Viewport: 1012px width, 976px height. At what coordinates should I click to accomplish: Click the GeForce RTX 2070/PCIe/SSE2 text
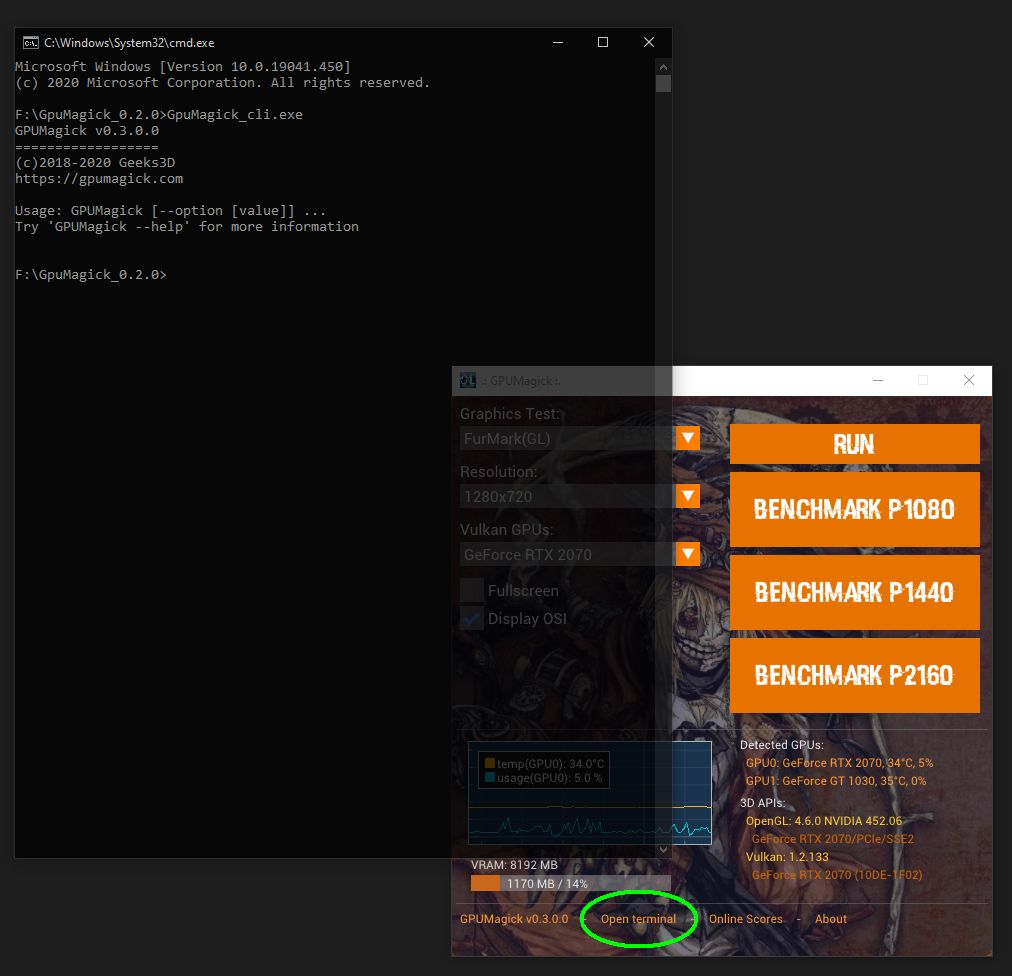point(833,839)
